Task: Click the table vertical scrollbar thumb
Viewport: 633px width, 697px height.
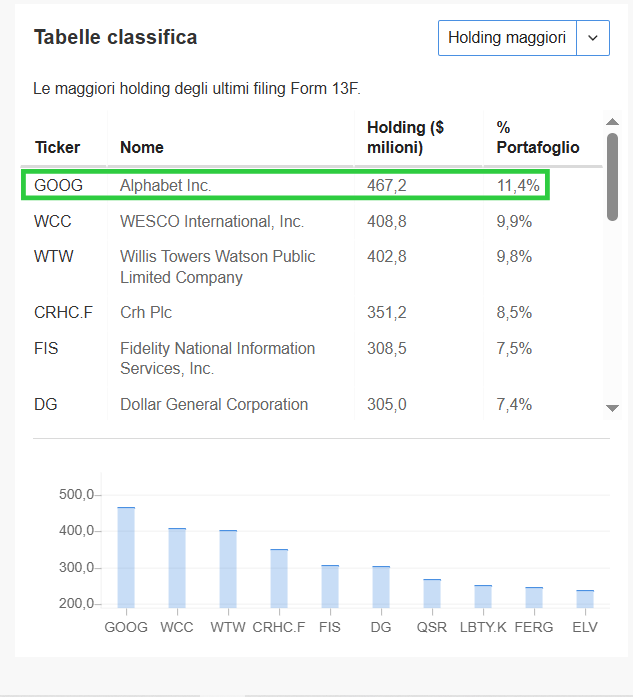Action: pos(613,176)
